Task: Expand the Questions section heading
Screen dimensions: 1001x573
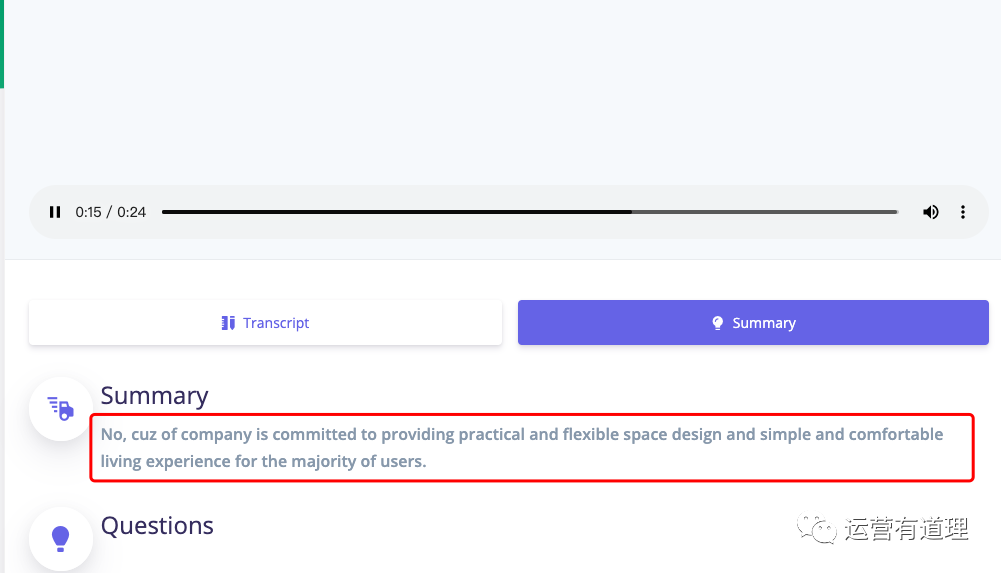Action: pos(157,526)
